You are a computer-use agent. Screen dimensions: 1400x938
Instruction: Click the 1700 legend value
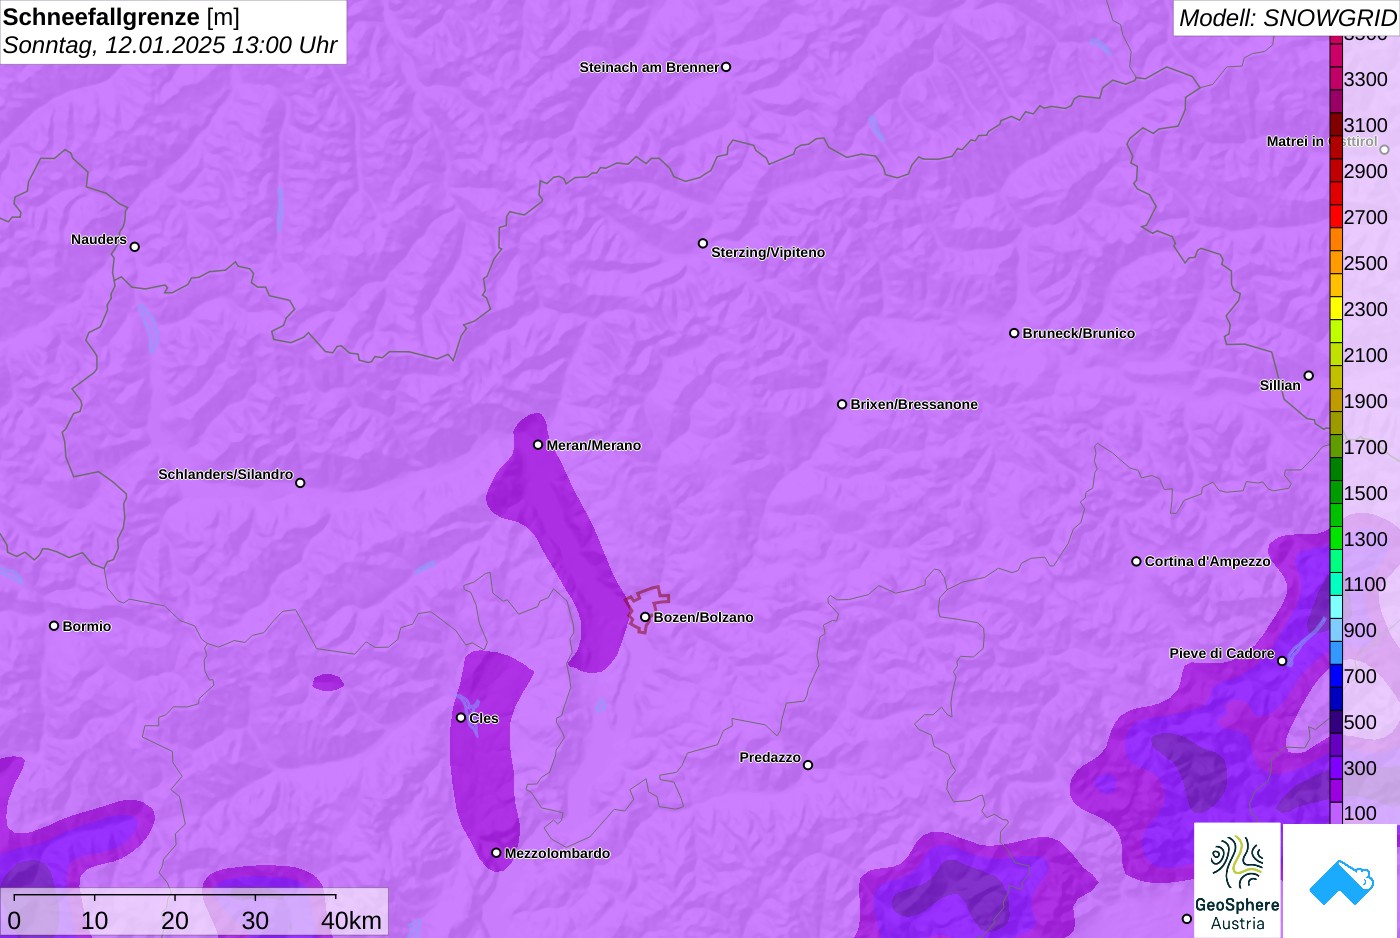pos(1366,447)
